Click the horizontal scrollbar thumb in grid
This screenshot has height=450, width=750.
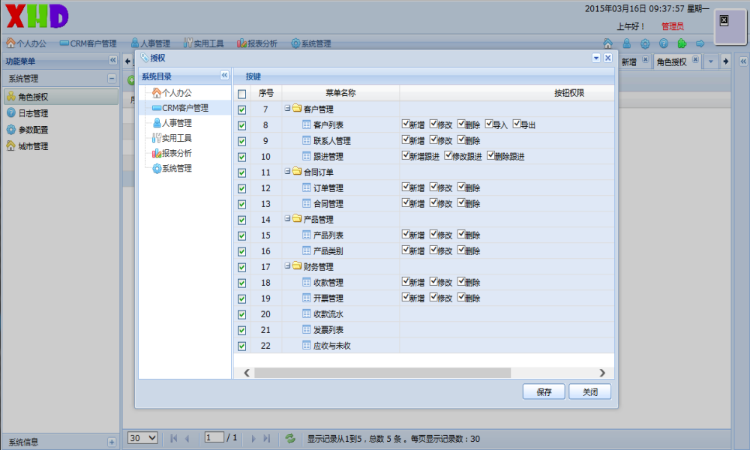click(383, 373)
